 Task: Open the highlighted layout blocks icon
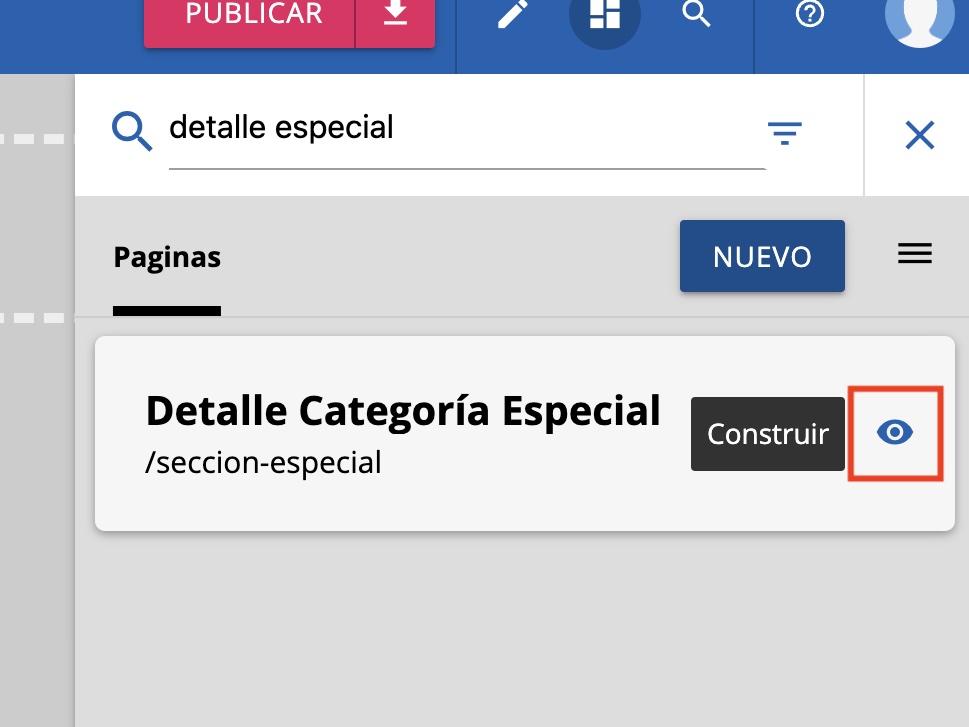coord(605,17)
